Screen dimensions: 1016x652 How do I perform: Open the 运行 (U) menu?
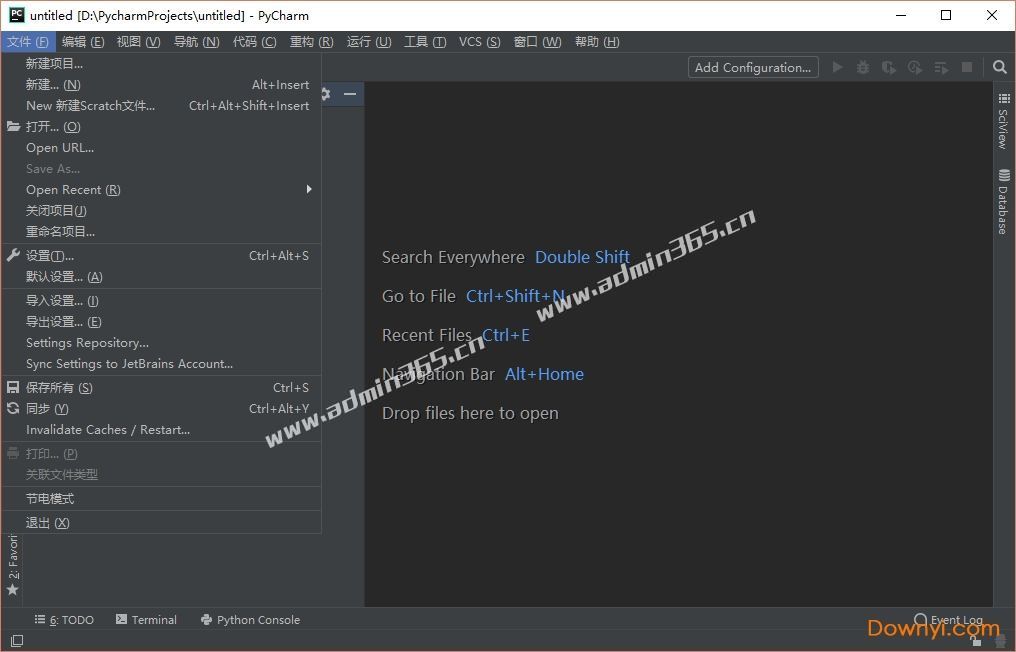pos(369,41)
